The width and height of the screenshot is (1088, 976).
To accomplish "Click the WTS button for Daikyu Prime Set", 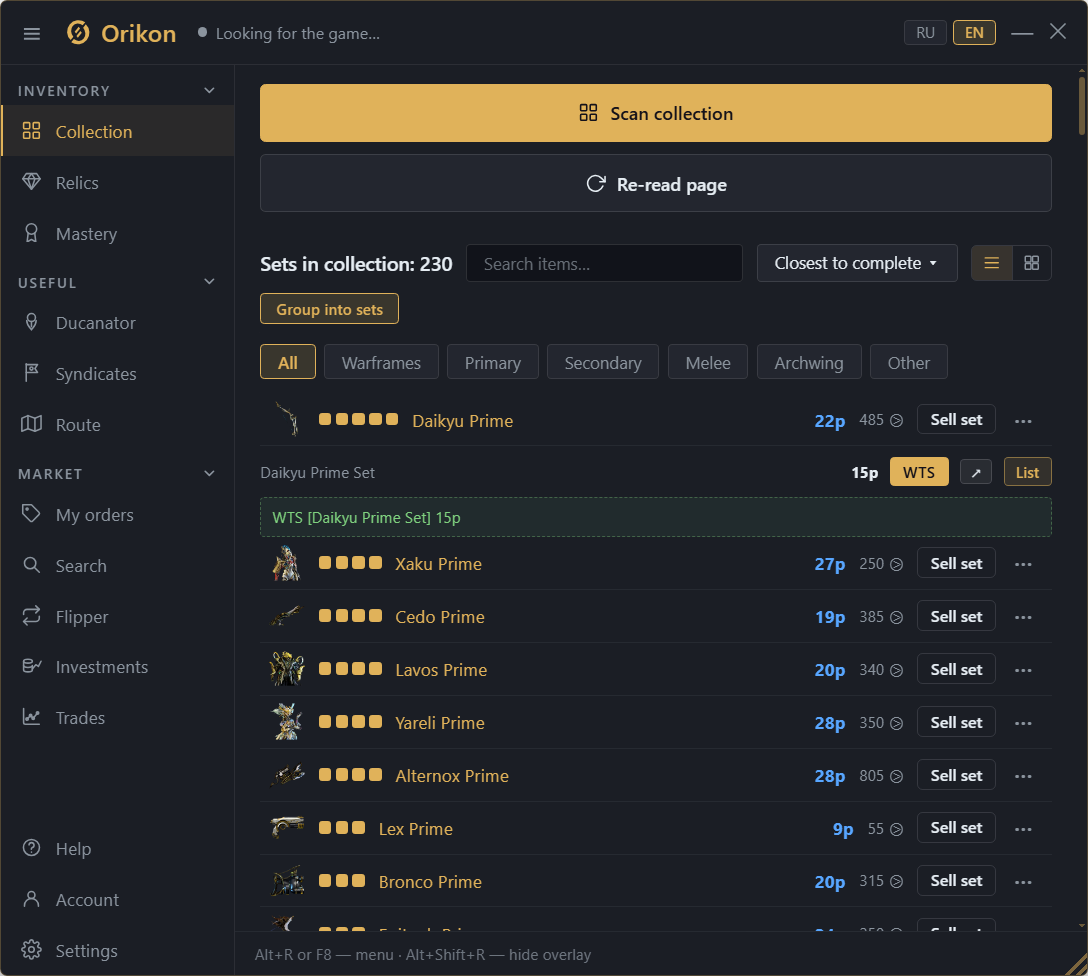I will tap(919, 472).
